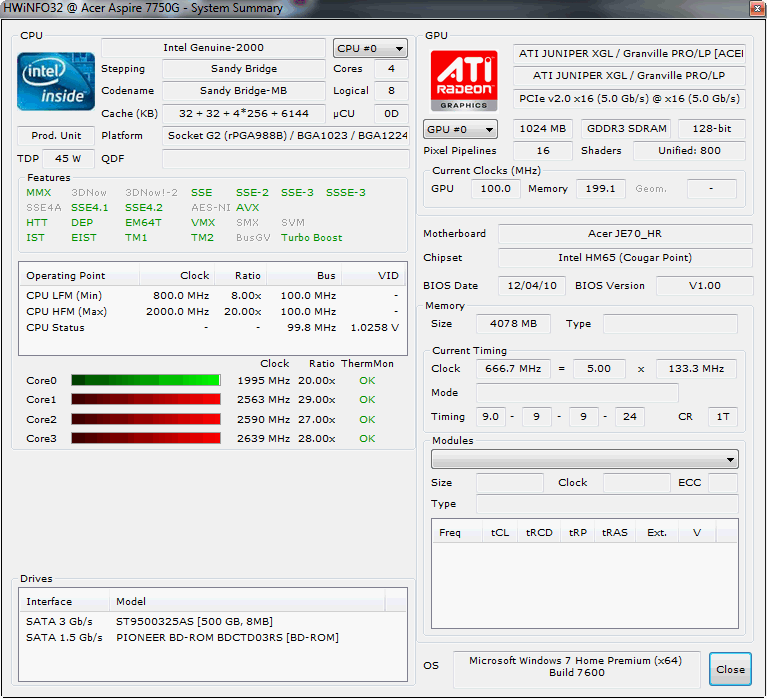Click the GPU clock 100.0 value
Screen dimensions: 767x699
pos(496,189)
